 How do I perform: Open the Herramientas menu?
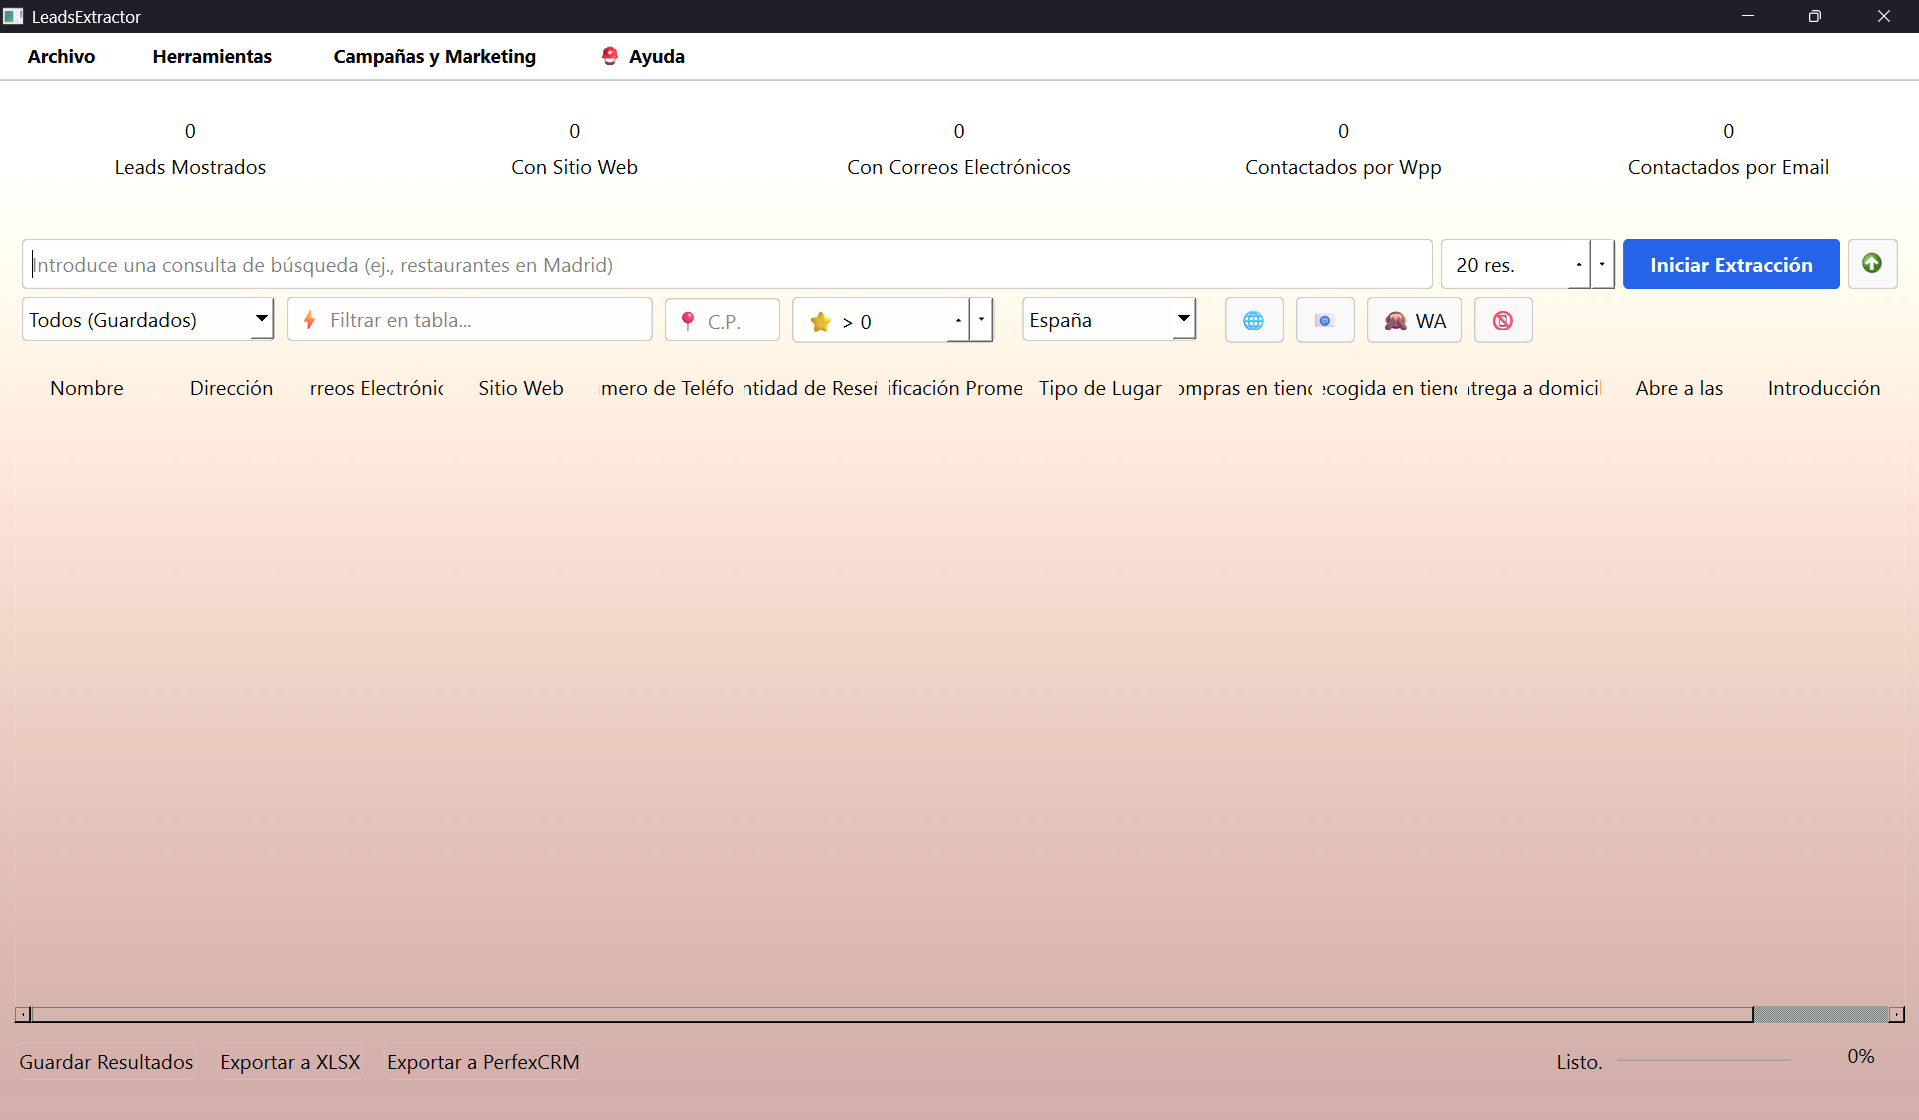point(212,57)
